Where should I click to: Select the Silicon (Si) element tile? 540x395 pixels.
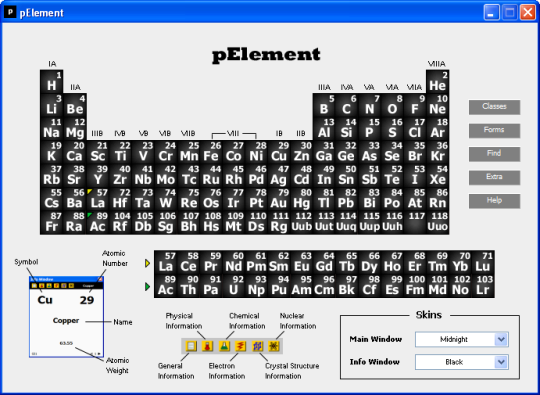[x=346, y=128]
